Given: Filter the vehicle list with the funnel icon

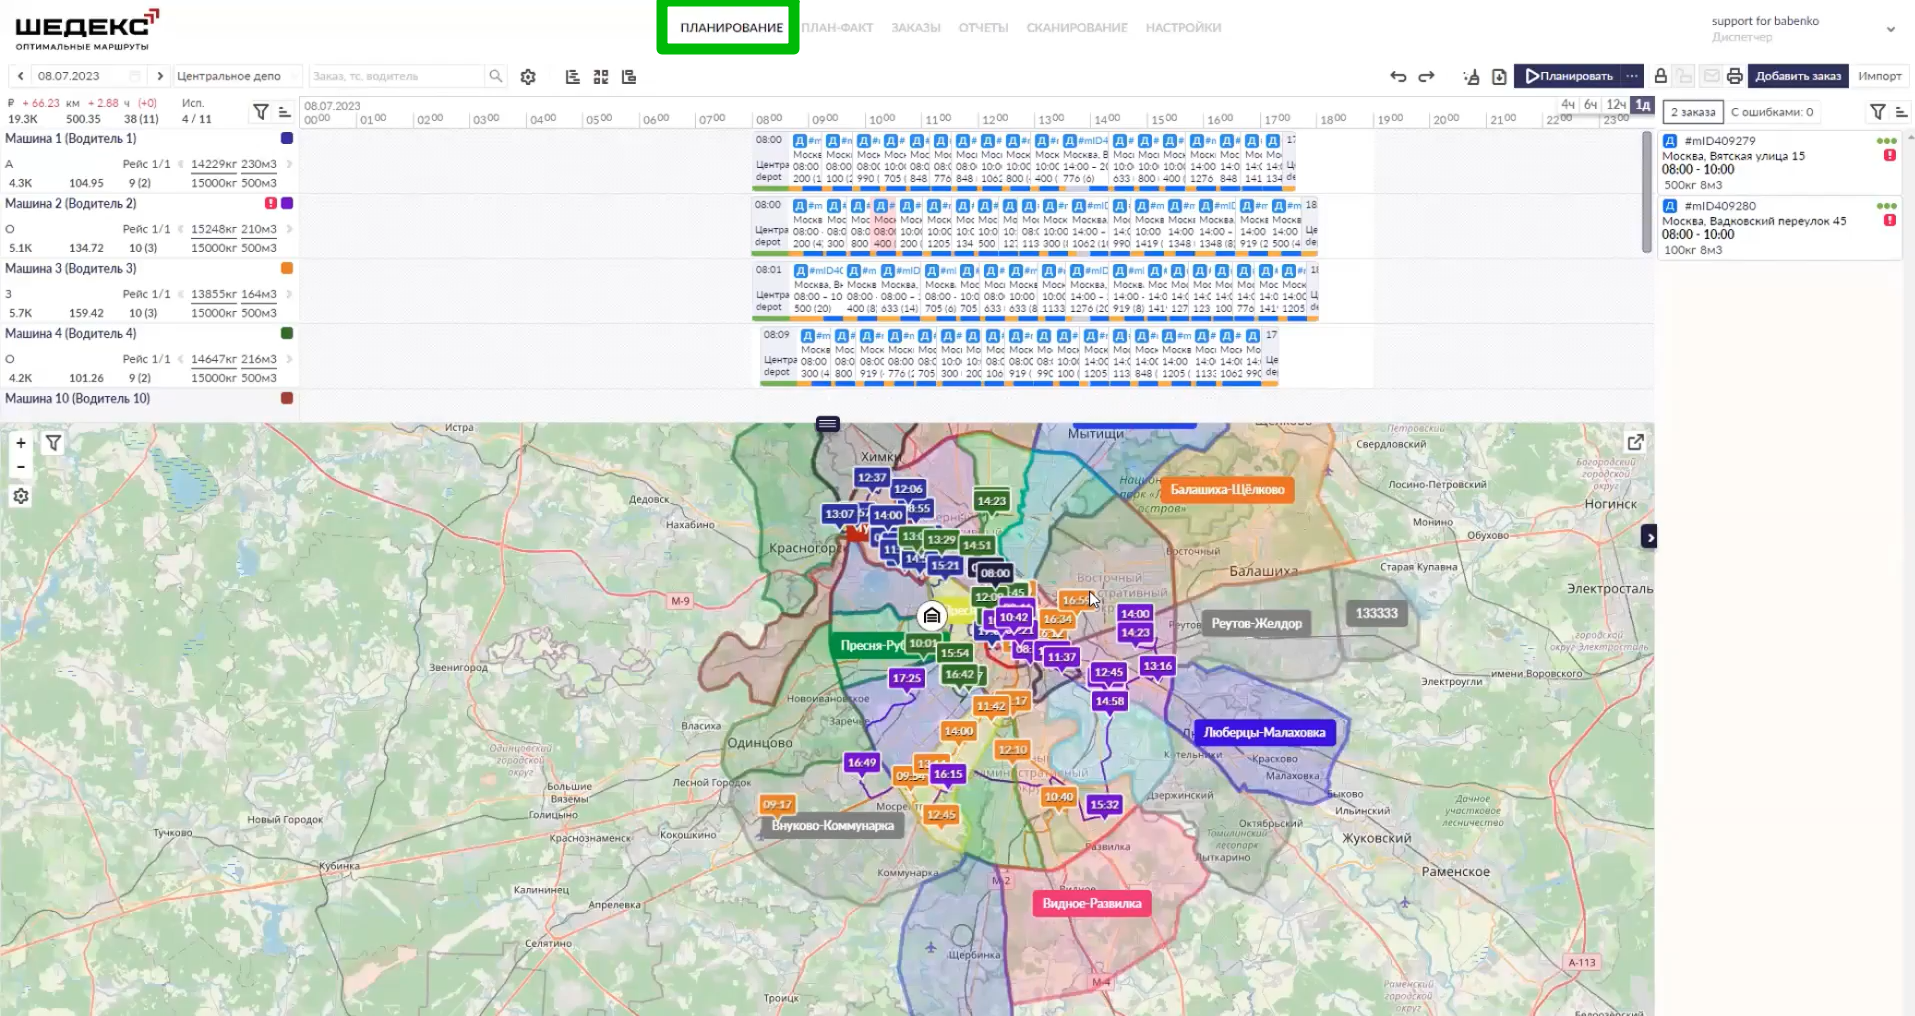Looking at the screenshot, I should [x=260, y=112].
